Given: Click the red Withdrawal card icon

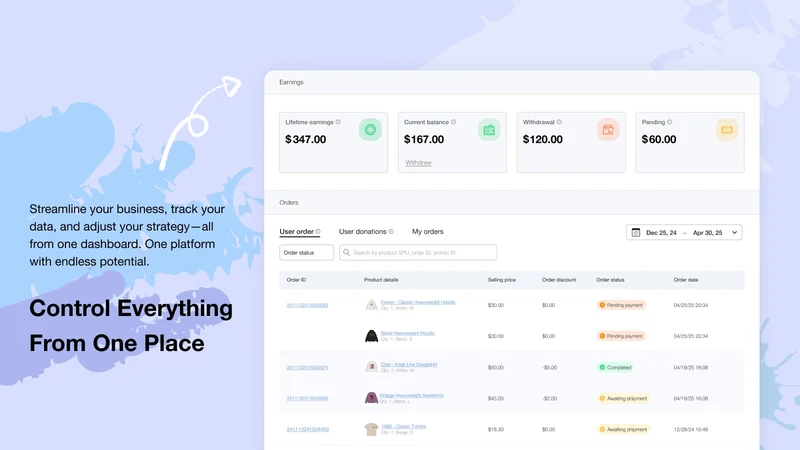Looking at the screenshot, I should click(608, 130).
